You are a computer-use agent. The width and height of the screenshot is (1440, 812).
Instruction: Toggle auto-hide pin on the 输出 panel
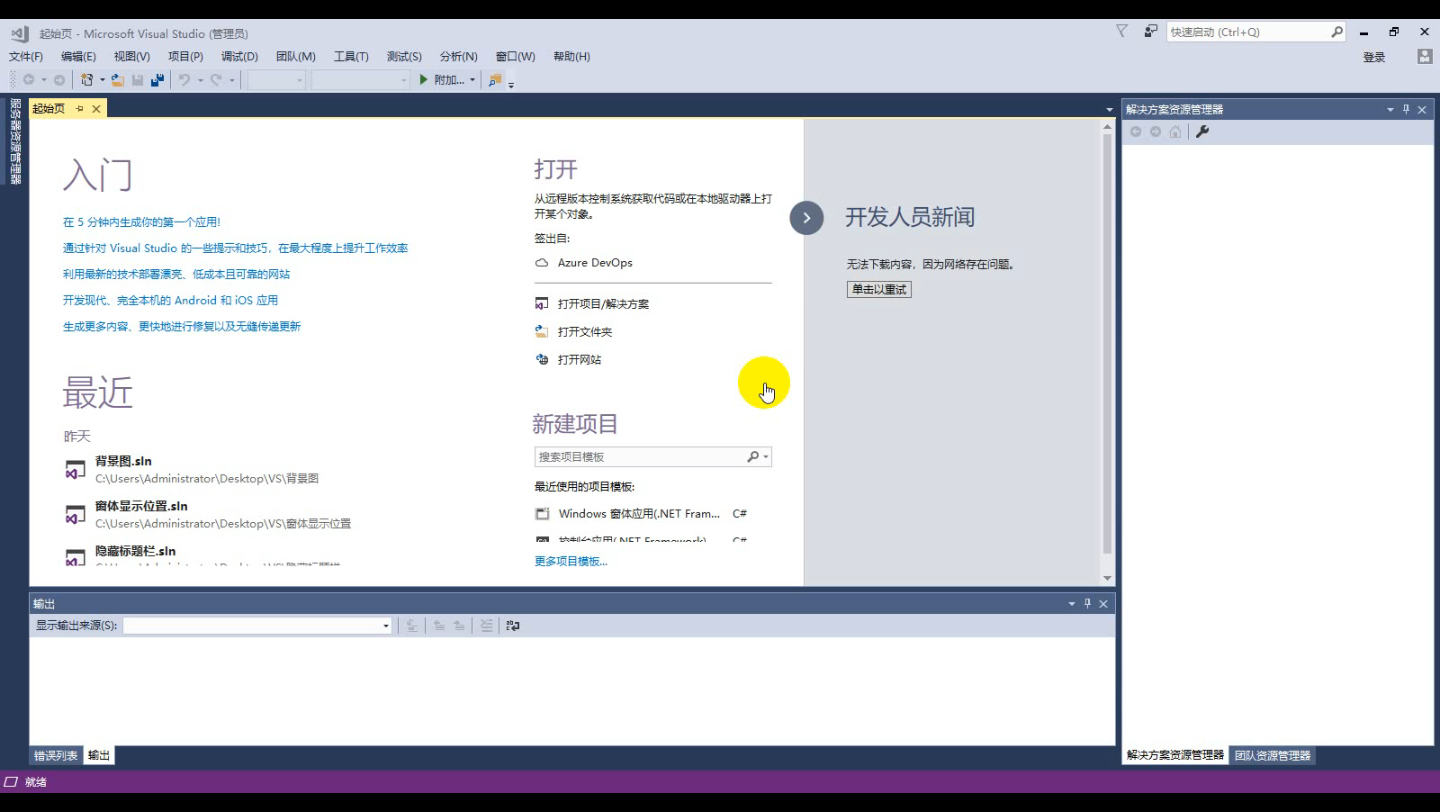[x=1087, y=603]
